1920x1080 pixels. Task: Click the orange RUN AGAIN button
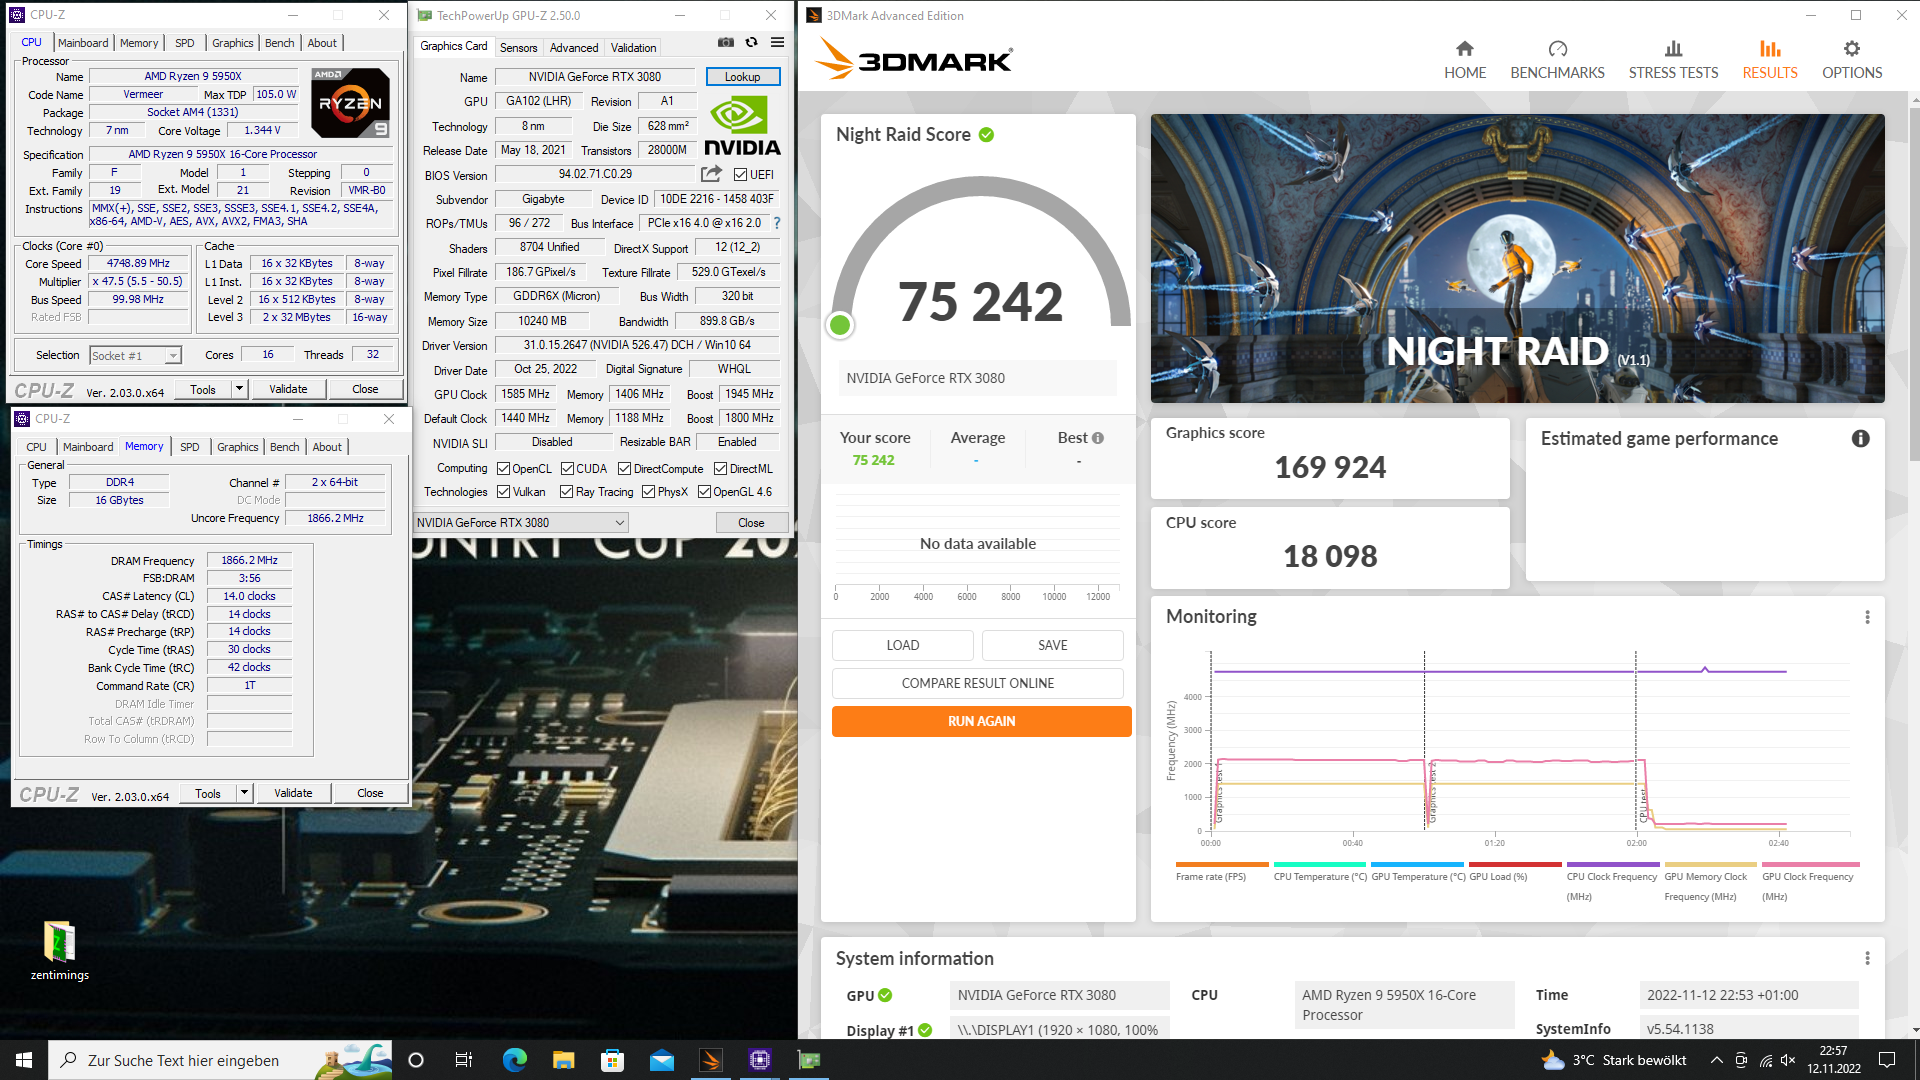point(981,722)
